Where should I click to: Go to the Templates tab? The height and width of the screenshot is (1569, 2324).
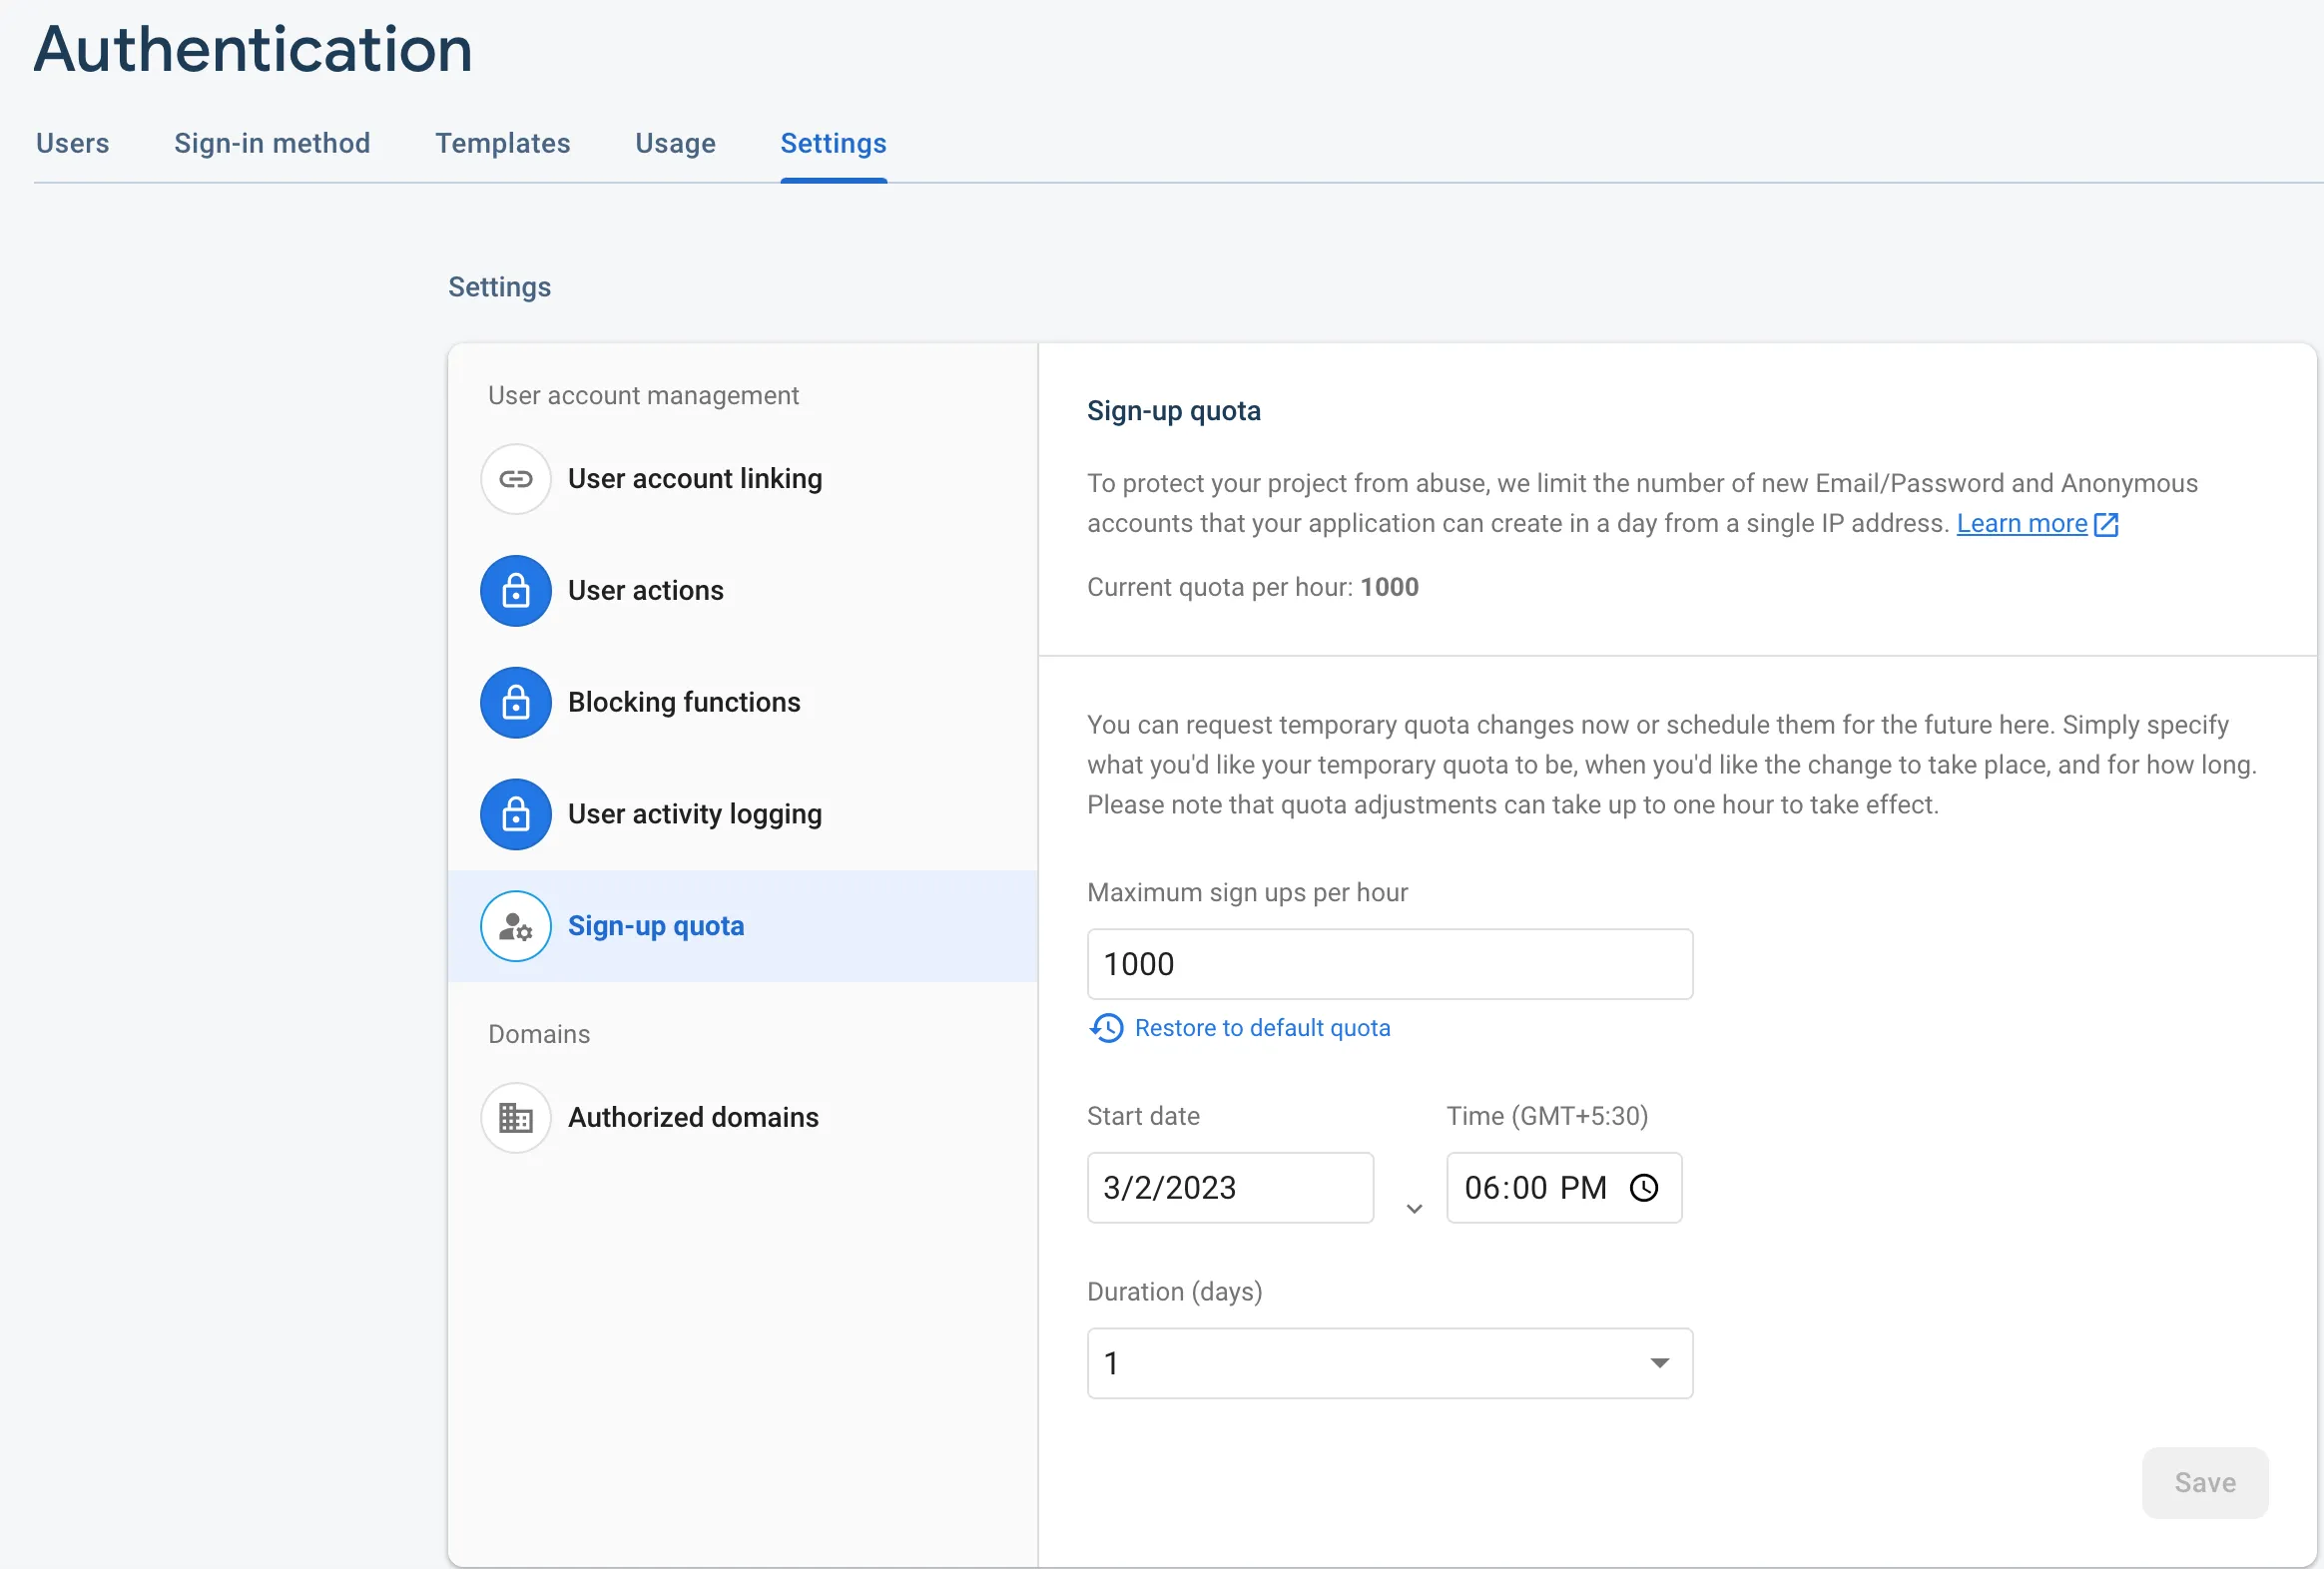point(502,143)
